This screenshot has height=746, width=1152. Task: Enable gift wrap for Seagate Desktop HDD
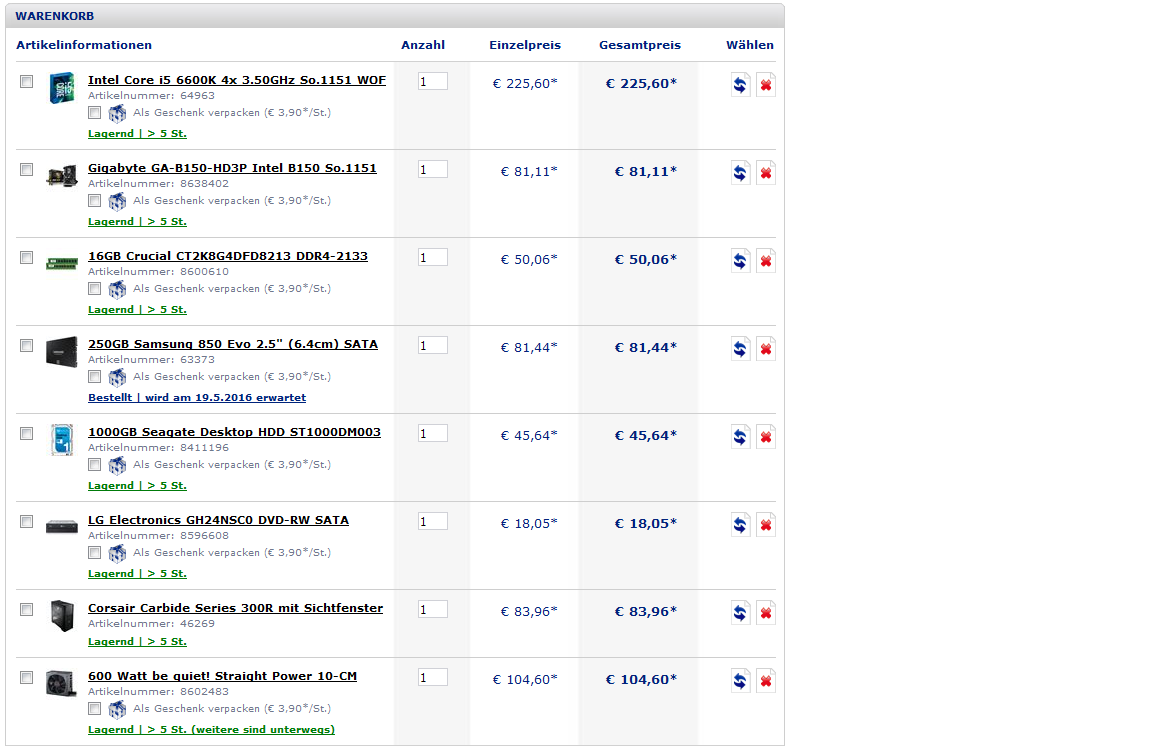click(x=94, y=465)
